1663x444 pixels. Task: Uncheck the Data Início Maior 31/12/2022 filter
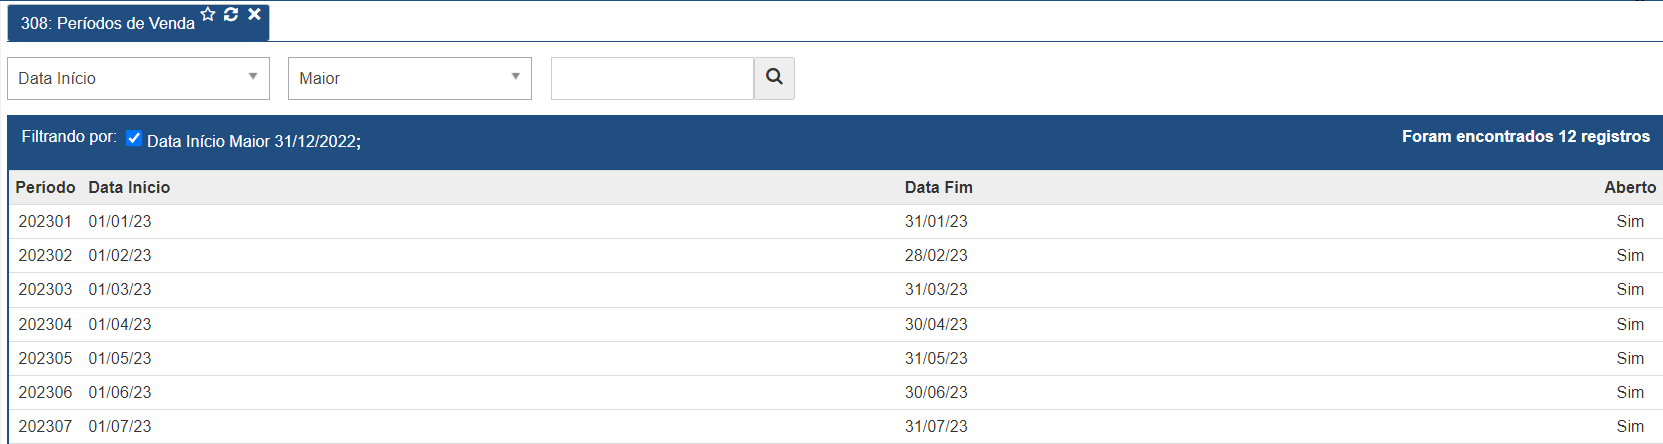(x=134, y=138)
